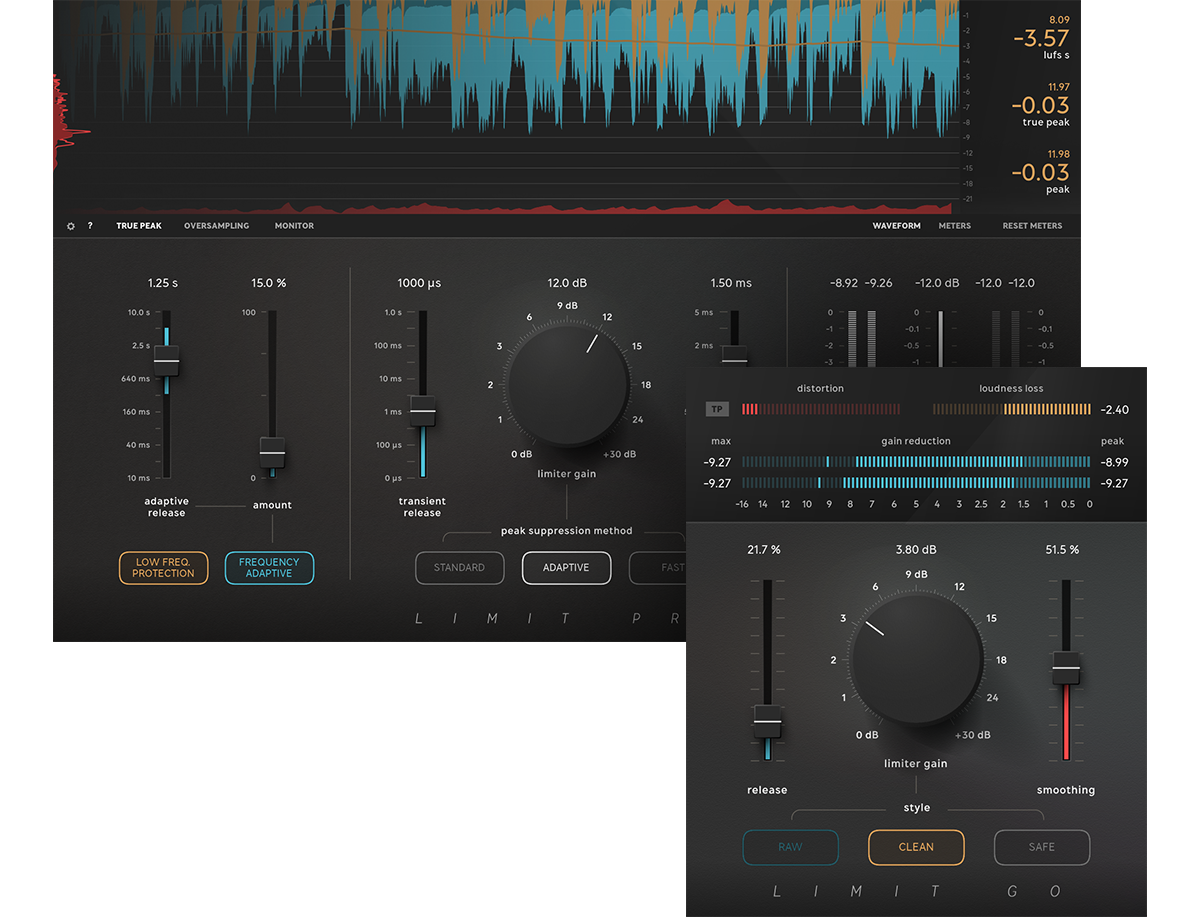The width and height of the screenshot is (1200, 917).
Task: Click the Limit Go smoothing slider handle
Action: [x=1066, y=668]
